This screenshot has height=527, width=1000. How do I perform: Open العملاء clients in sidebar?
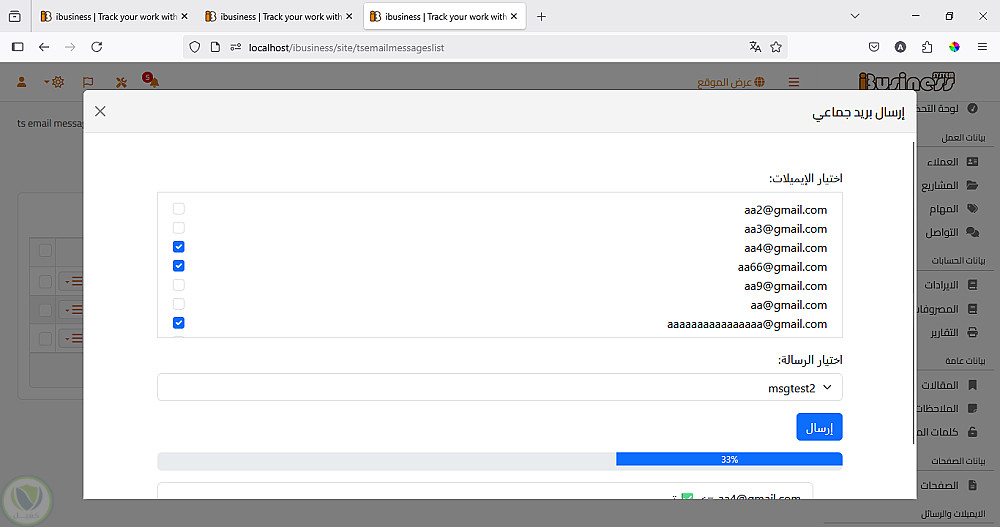coord(953,162)
